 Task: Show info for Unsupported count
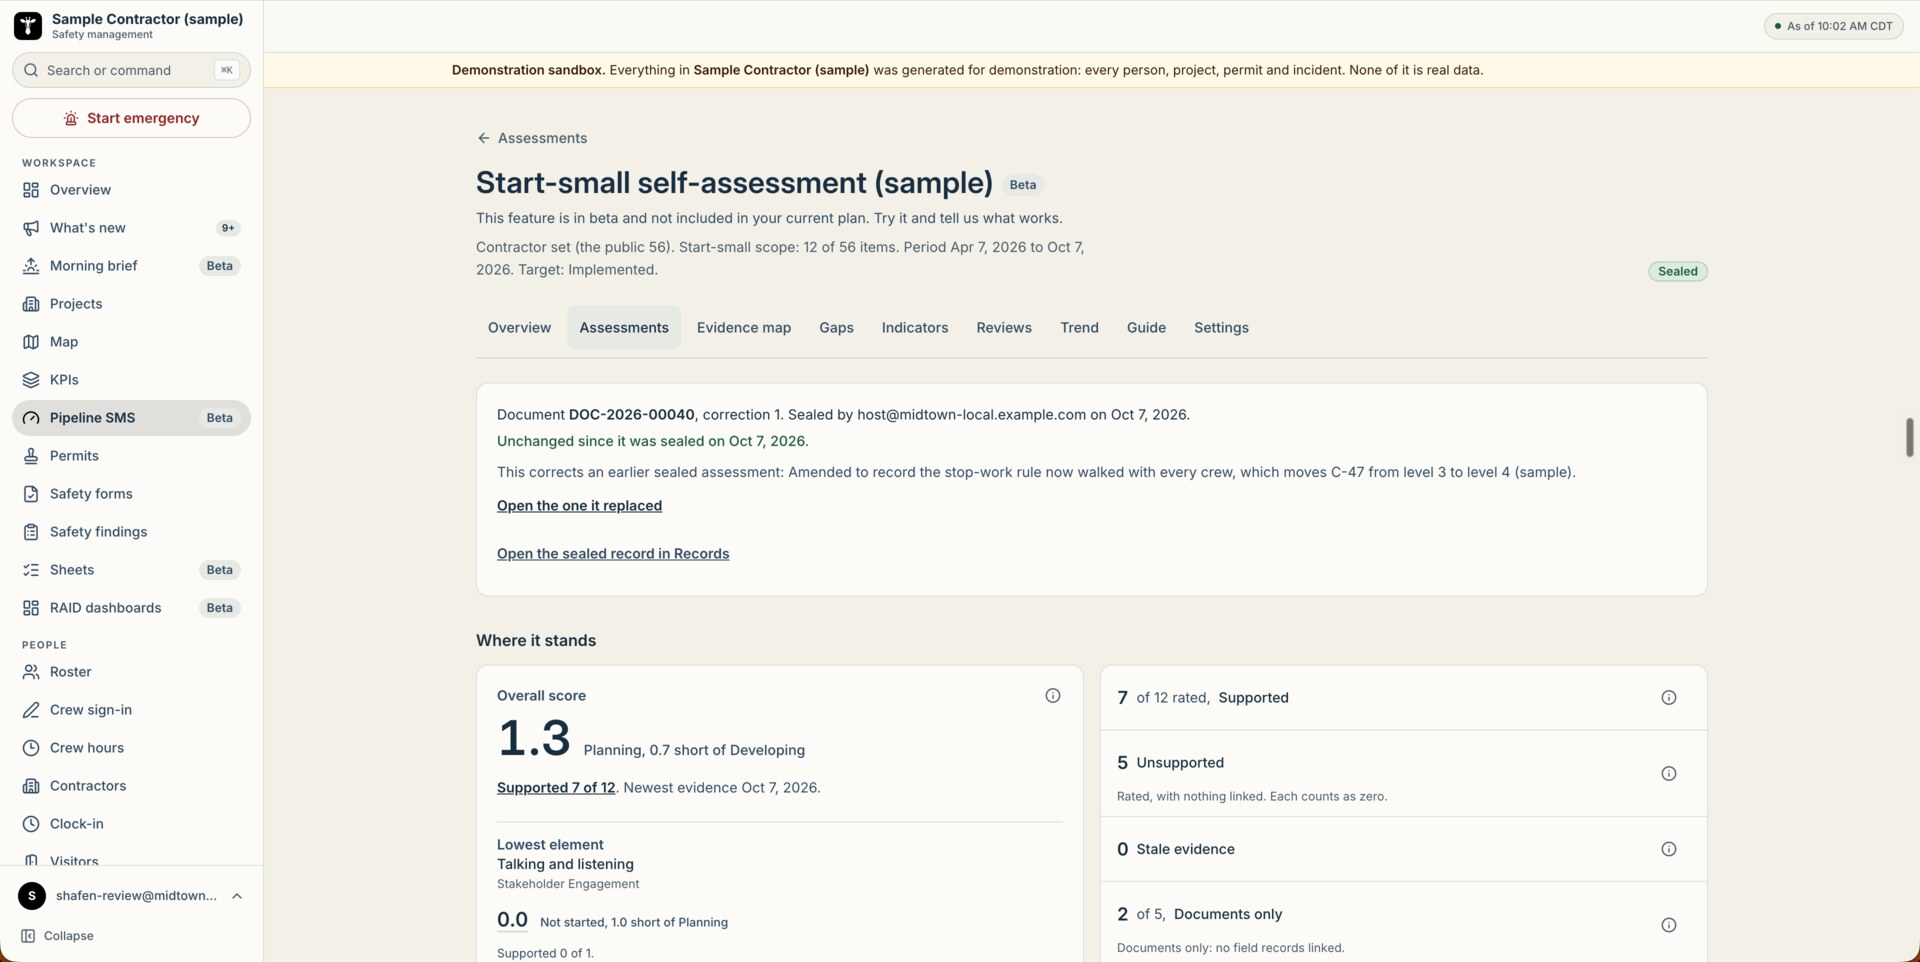click(x=1669, y=774)
